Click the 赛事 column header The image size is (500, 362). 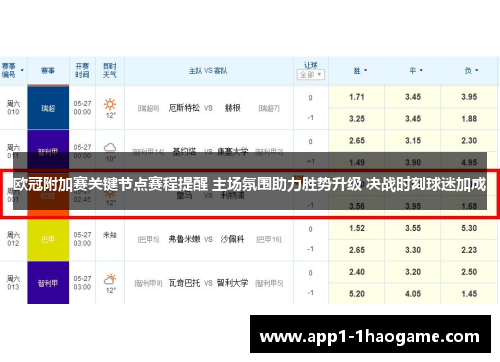48,71
